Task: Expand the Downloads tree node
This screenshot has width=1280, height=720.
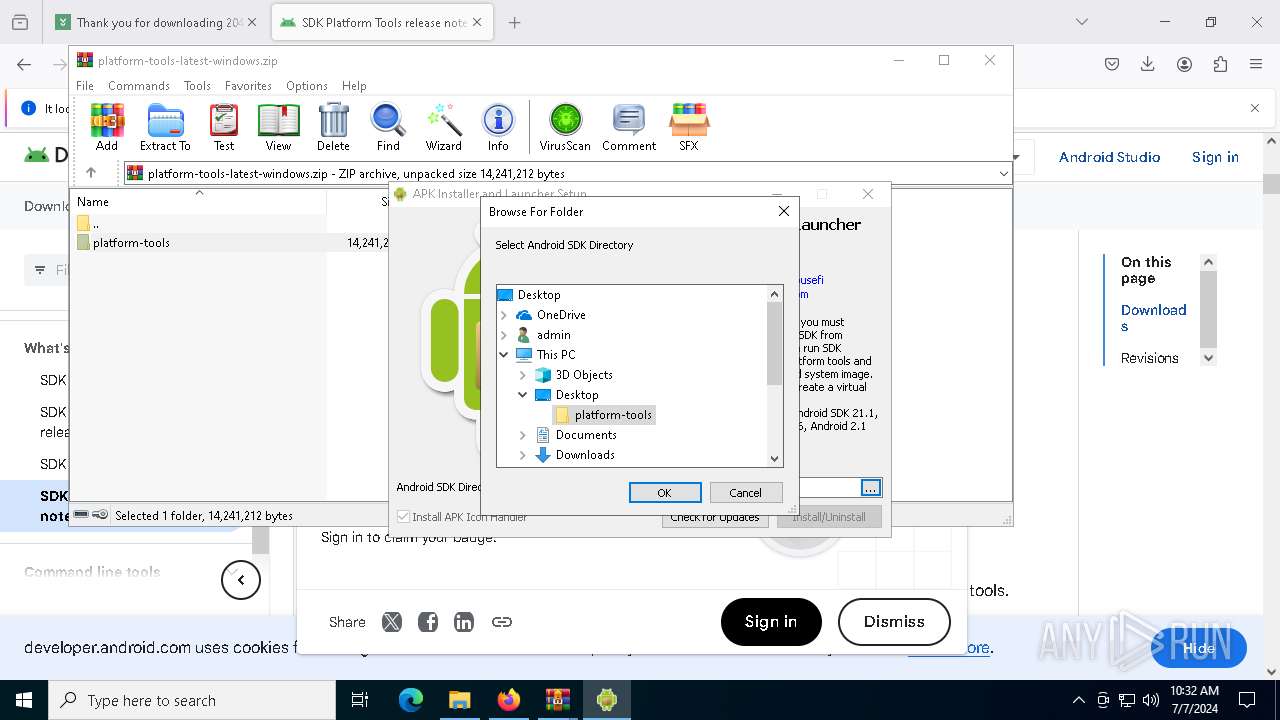Action: coord(523,455)
